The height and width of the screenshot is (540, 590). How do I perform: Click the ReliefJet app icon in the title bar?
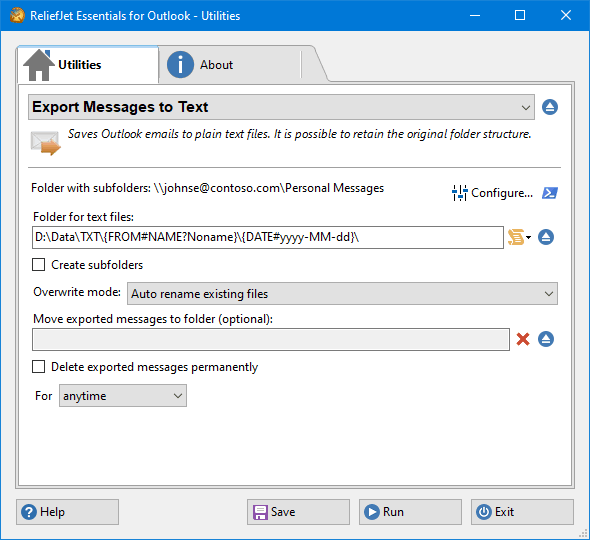[17, 15]
